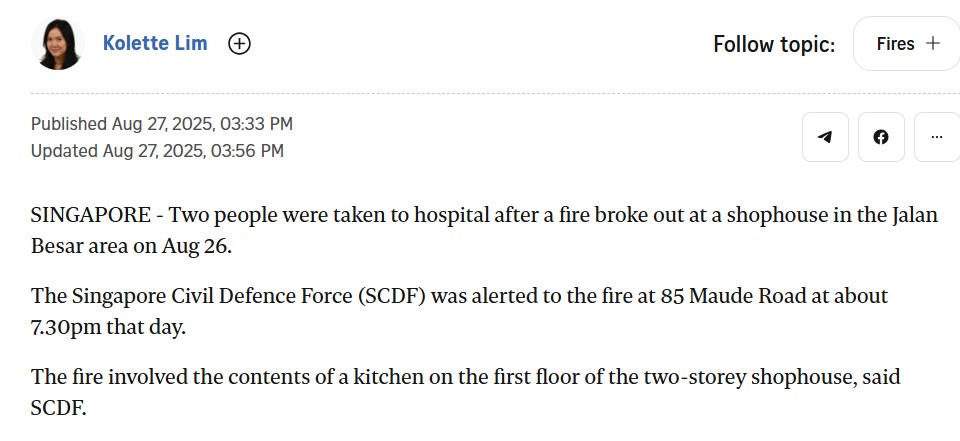Open more sharing options with the ellipsis icon

(x=937, y=137)
